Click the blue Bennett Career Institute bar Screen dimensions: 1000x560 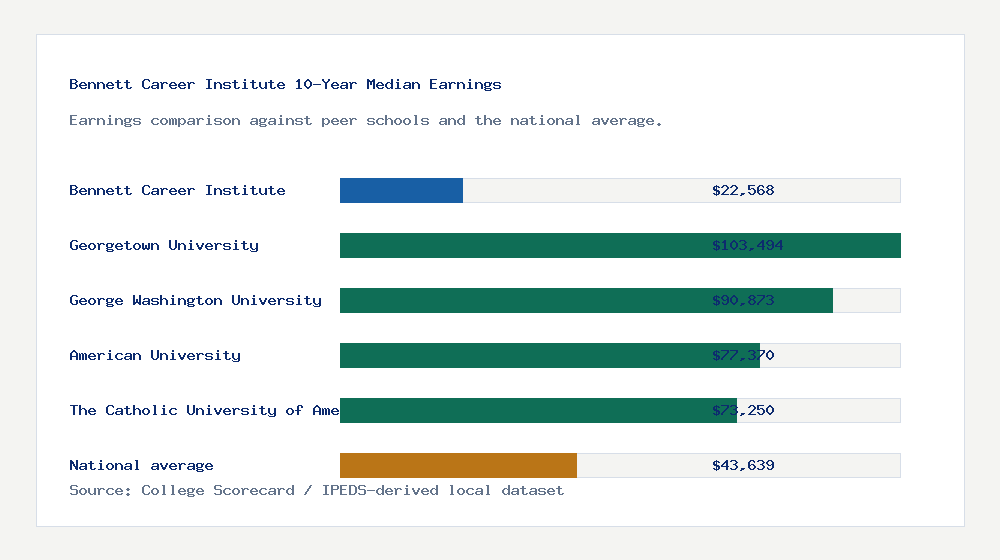[x=401, y=191]
